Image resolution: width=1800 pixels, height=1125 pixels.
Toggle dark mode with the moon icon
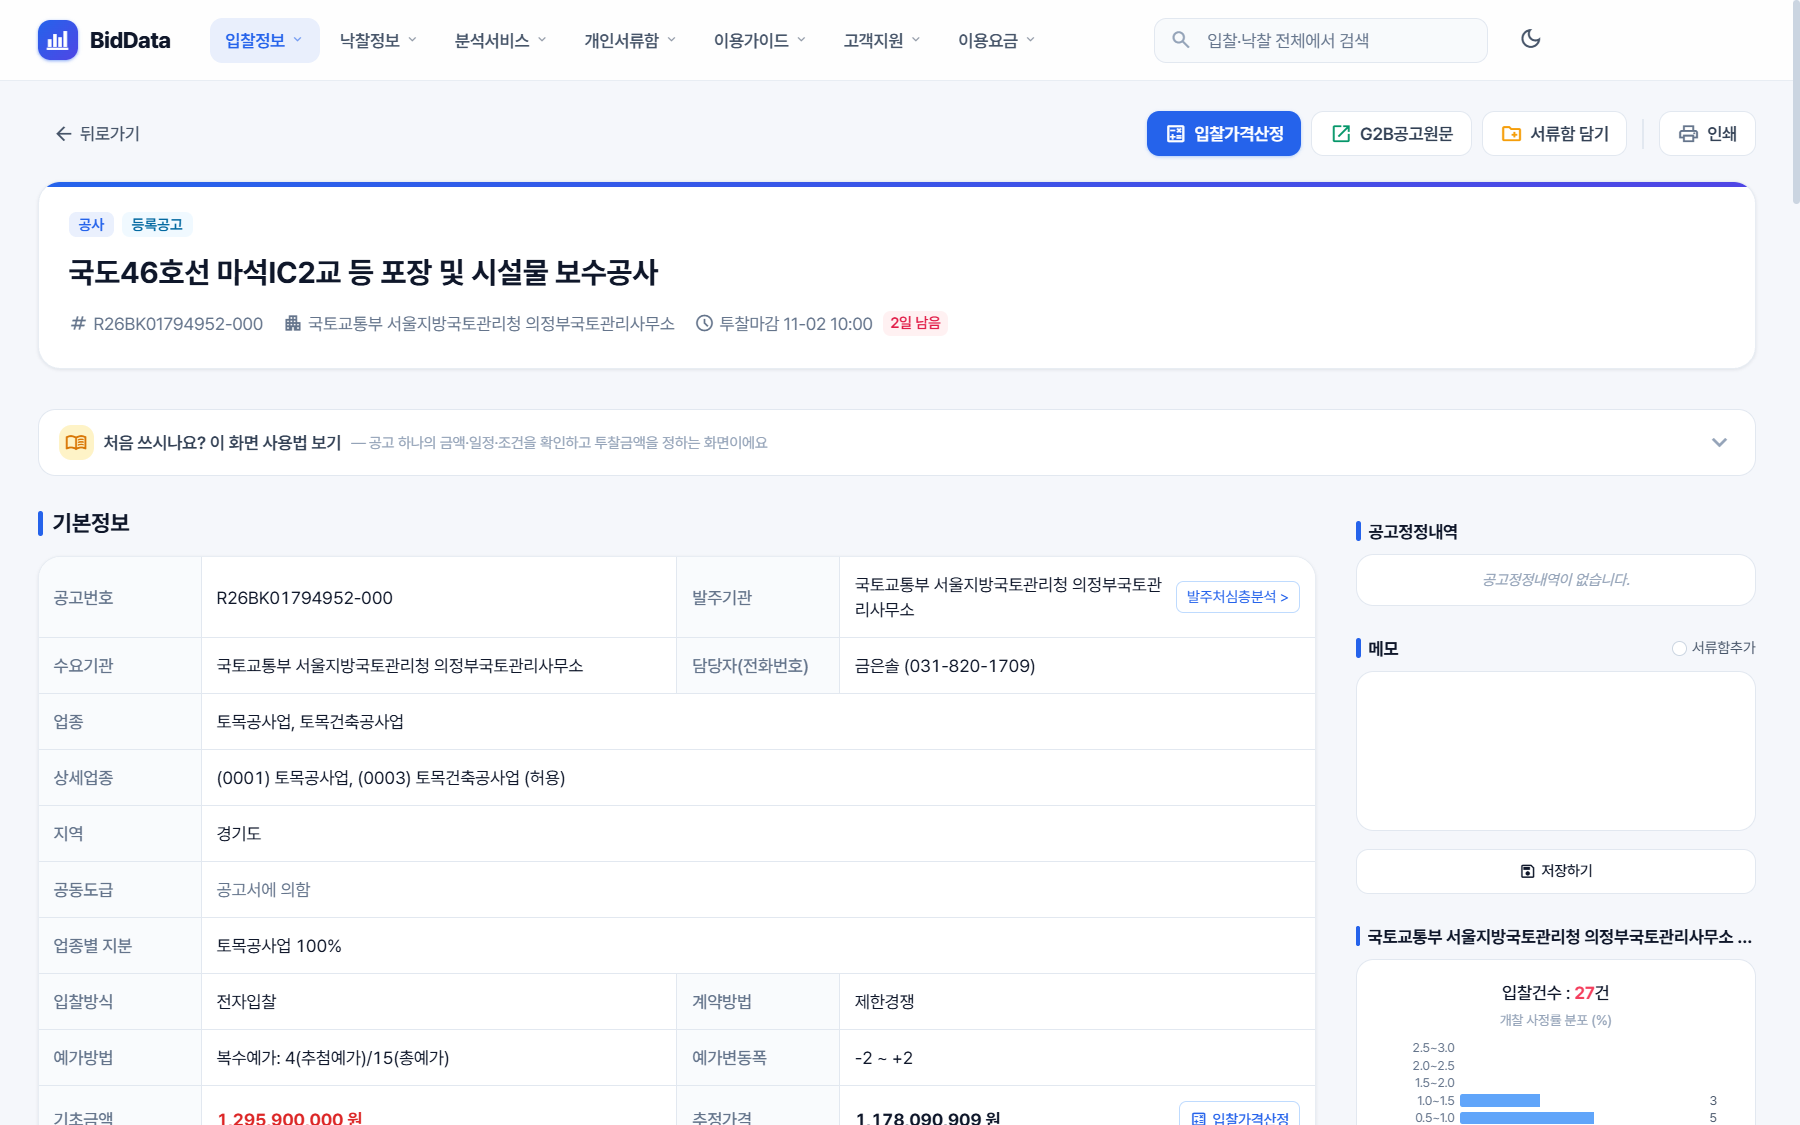pyautogui.click(x=1530, y=39)
